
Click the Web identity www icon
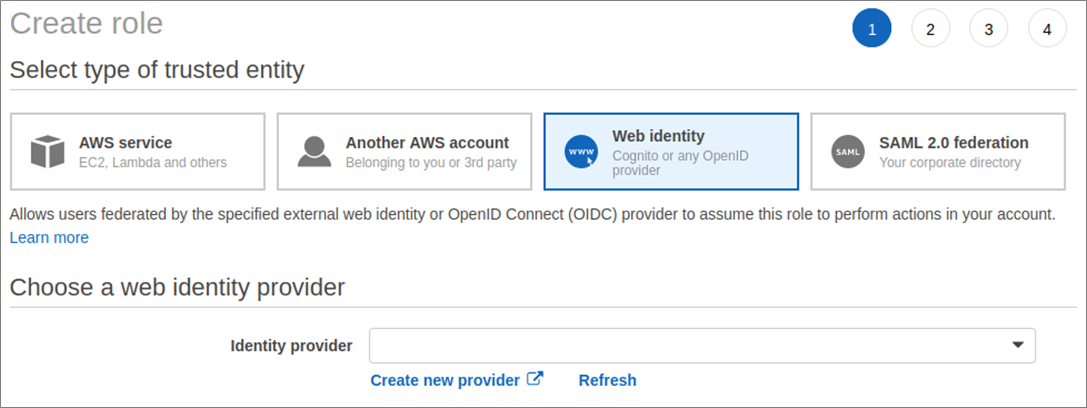click(x=581, y=152)
